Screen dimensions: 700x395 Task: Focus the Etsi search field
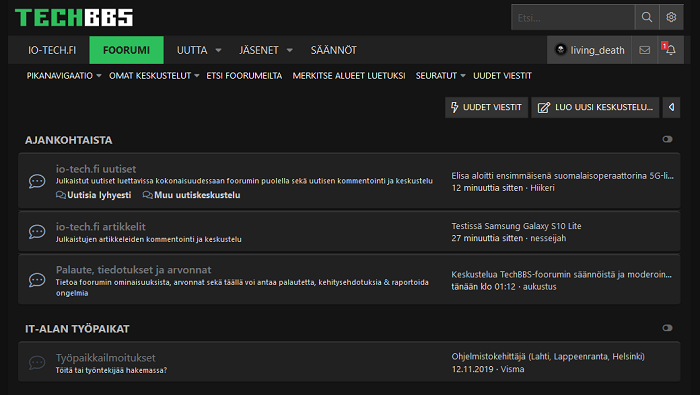point(573,17)
